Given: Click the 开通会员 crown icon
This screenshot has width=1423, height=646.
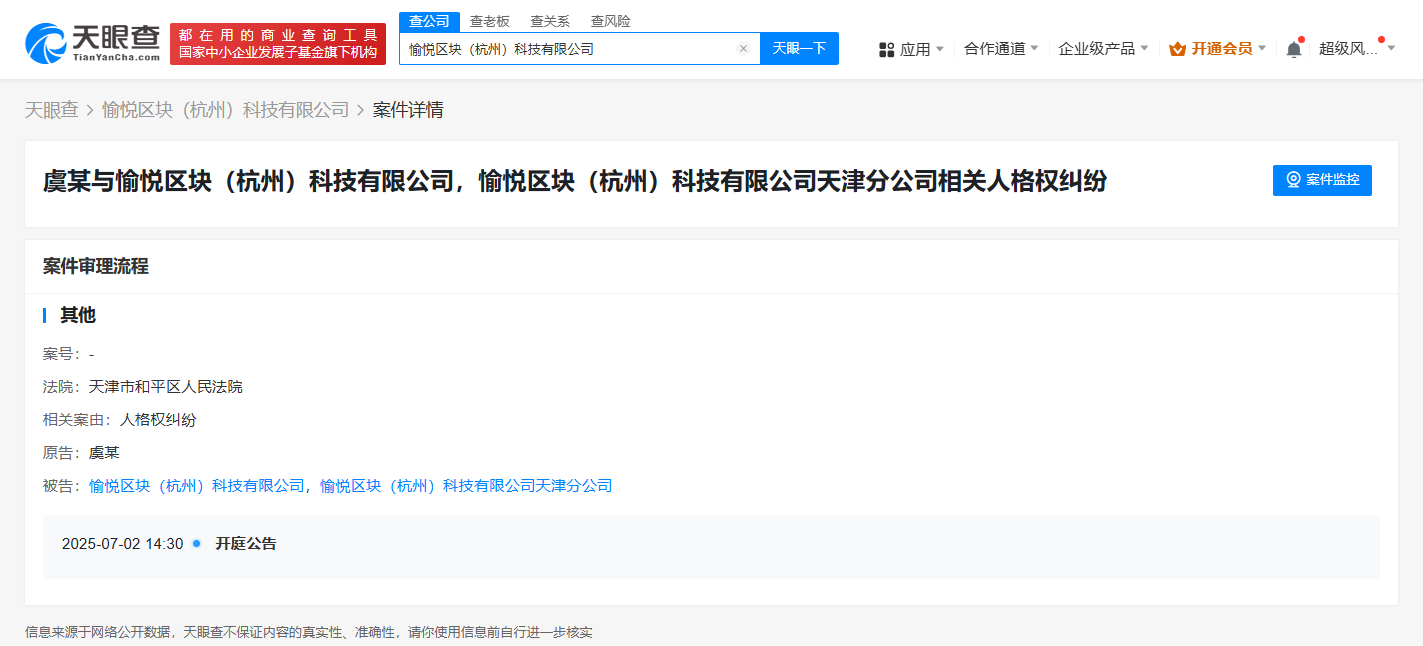Looking at the screenshot, I should (1177, 49).
